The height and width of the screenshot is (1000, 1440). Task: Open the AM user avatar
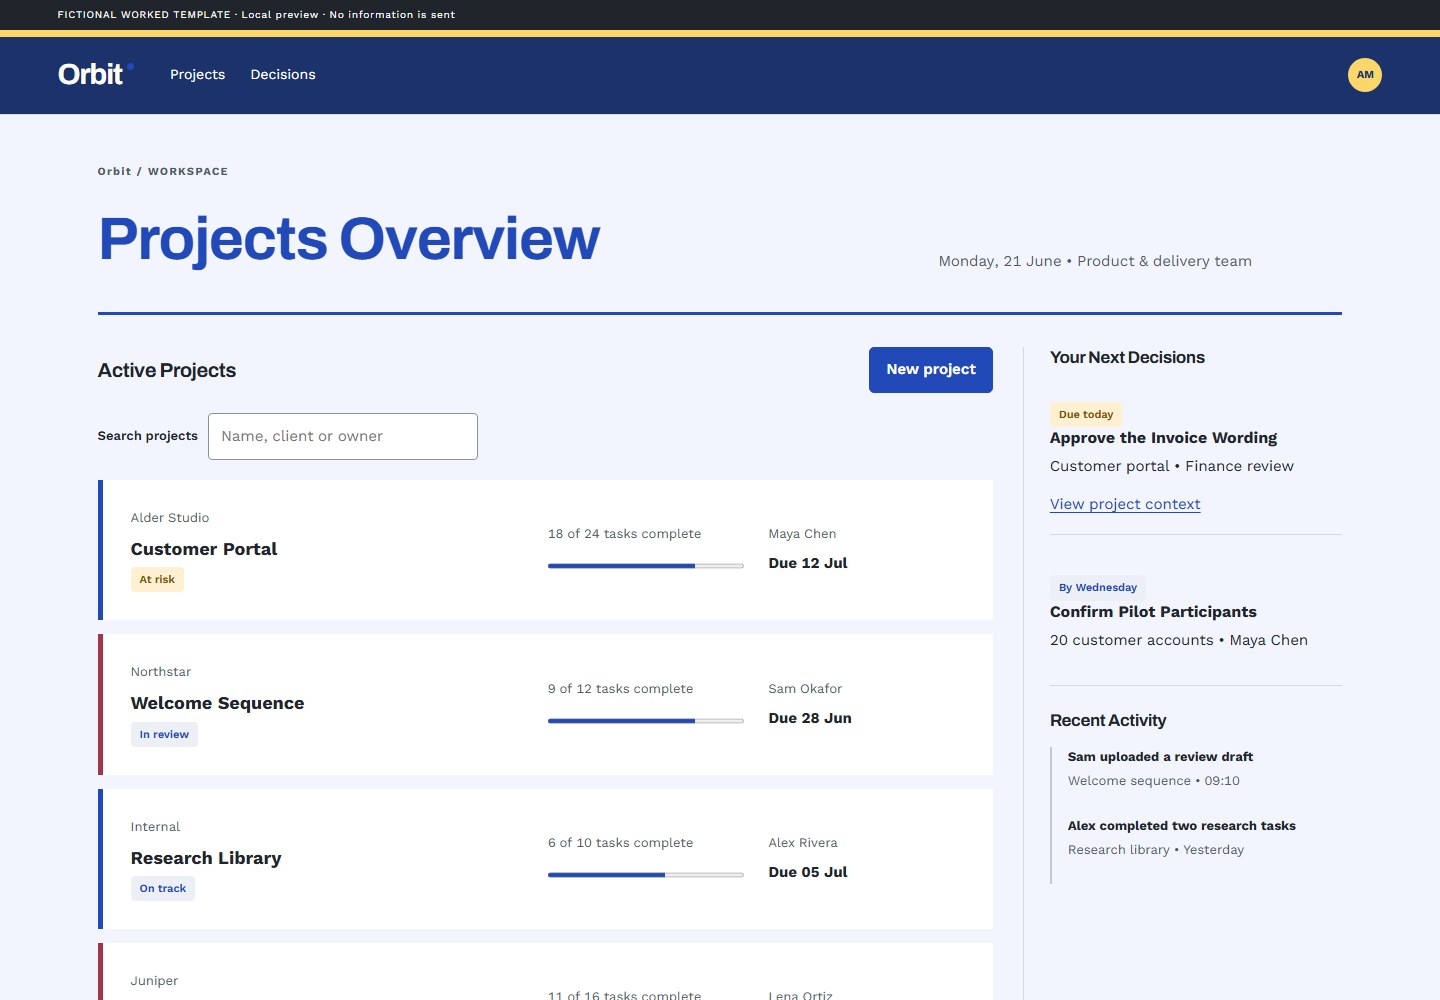point(1365,75)
